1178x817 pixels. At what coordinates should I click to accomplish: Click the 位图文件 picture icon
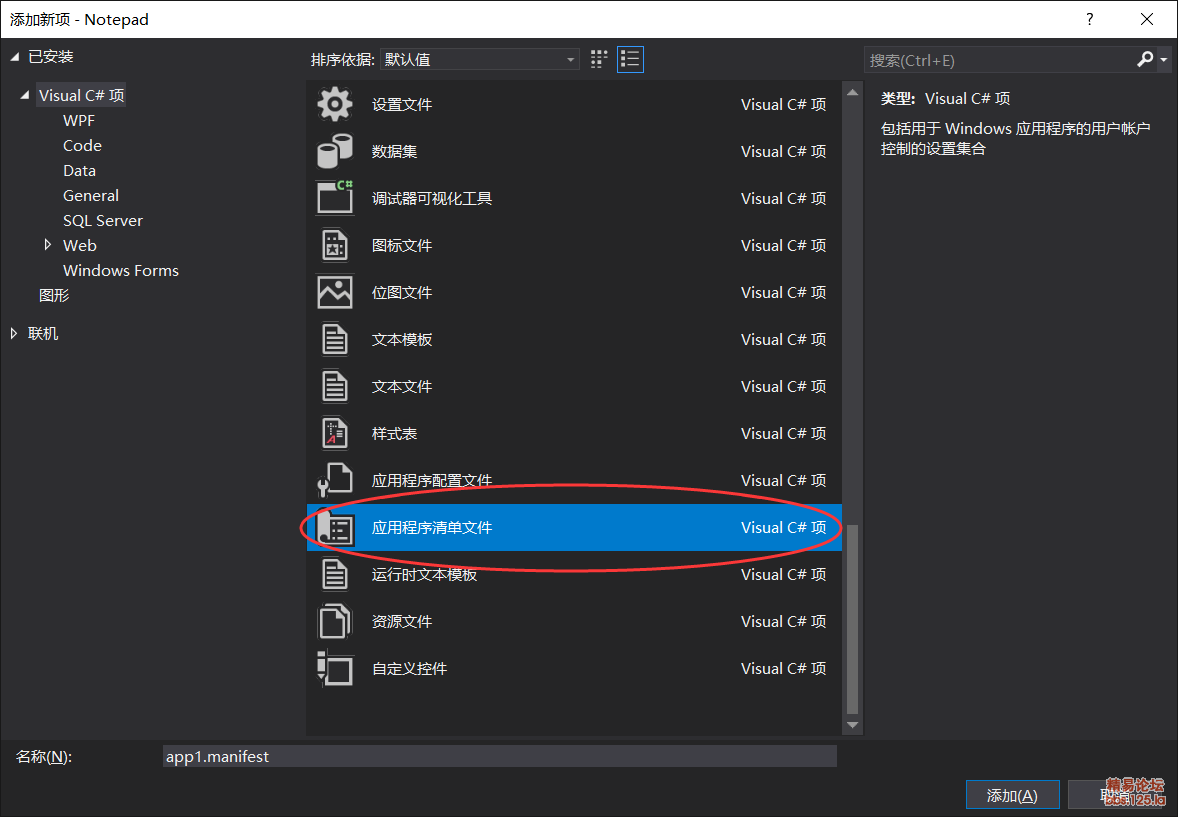[x=334, y=292]
